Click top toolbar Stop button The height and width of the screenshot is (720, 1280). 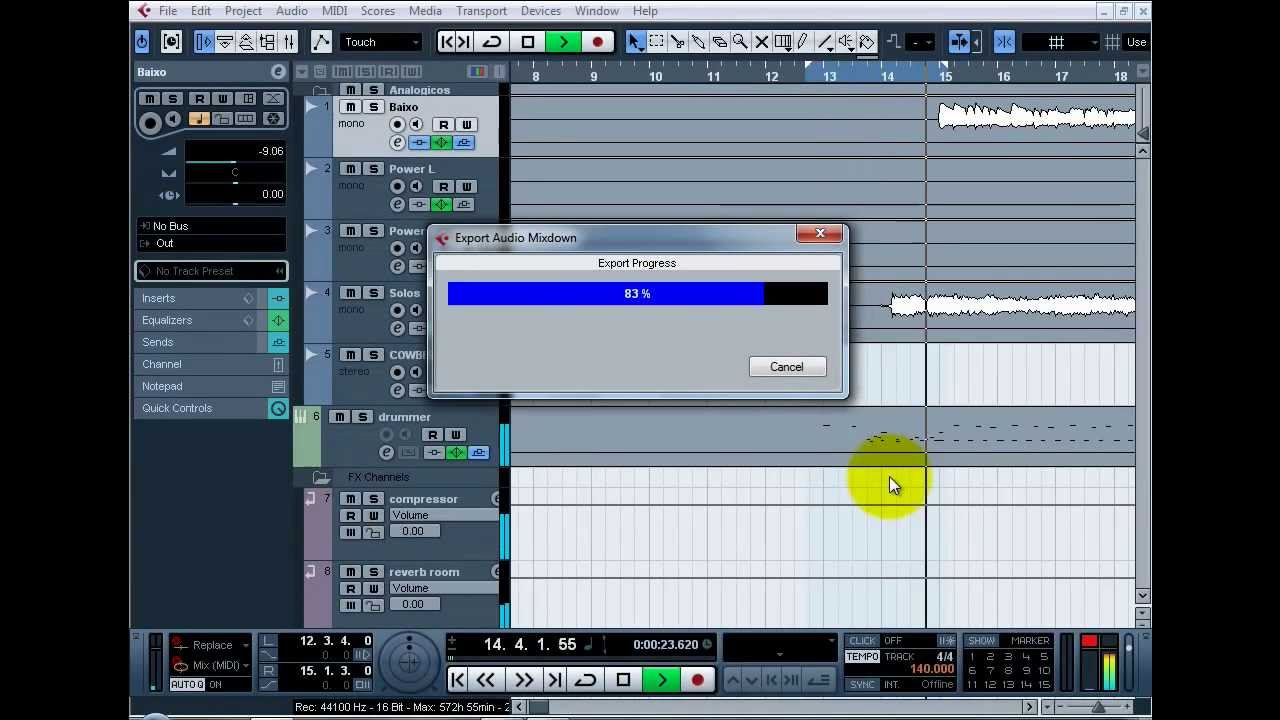[x=528, y=42]
